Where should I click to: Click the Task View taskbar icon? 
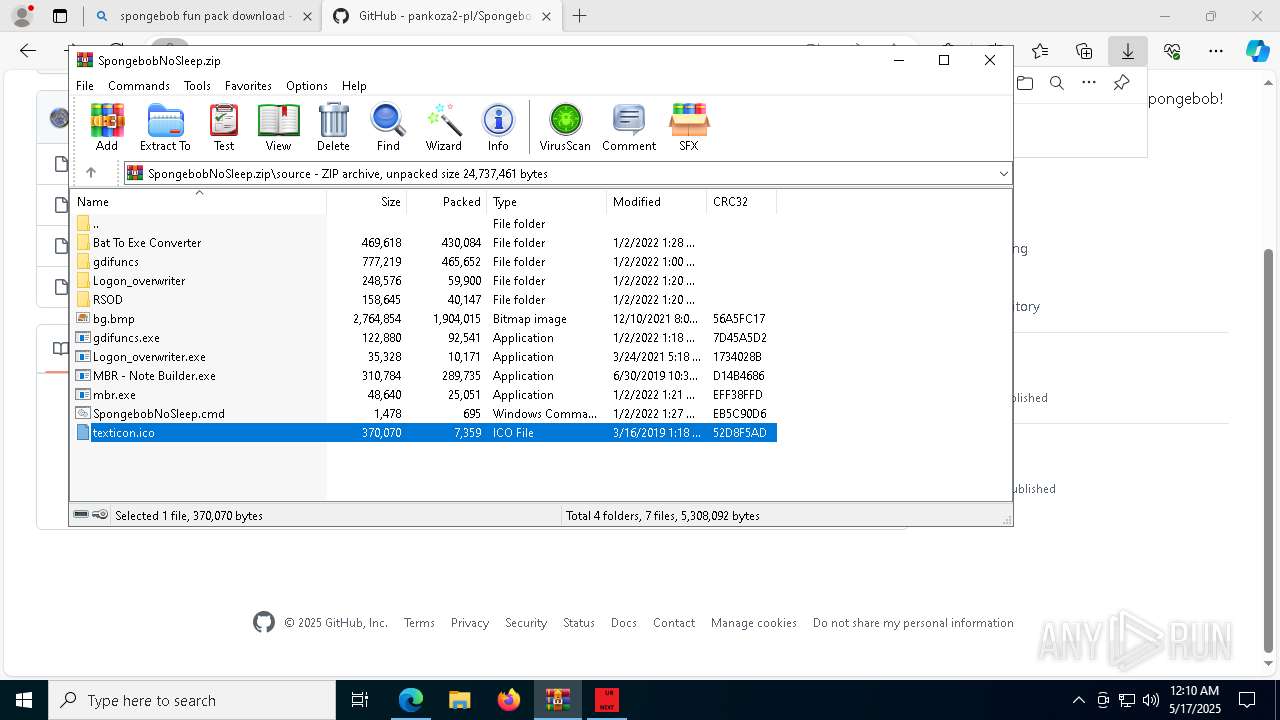point(360,700)
